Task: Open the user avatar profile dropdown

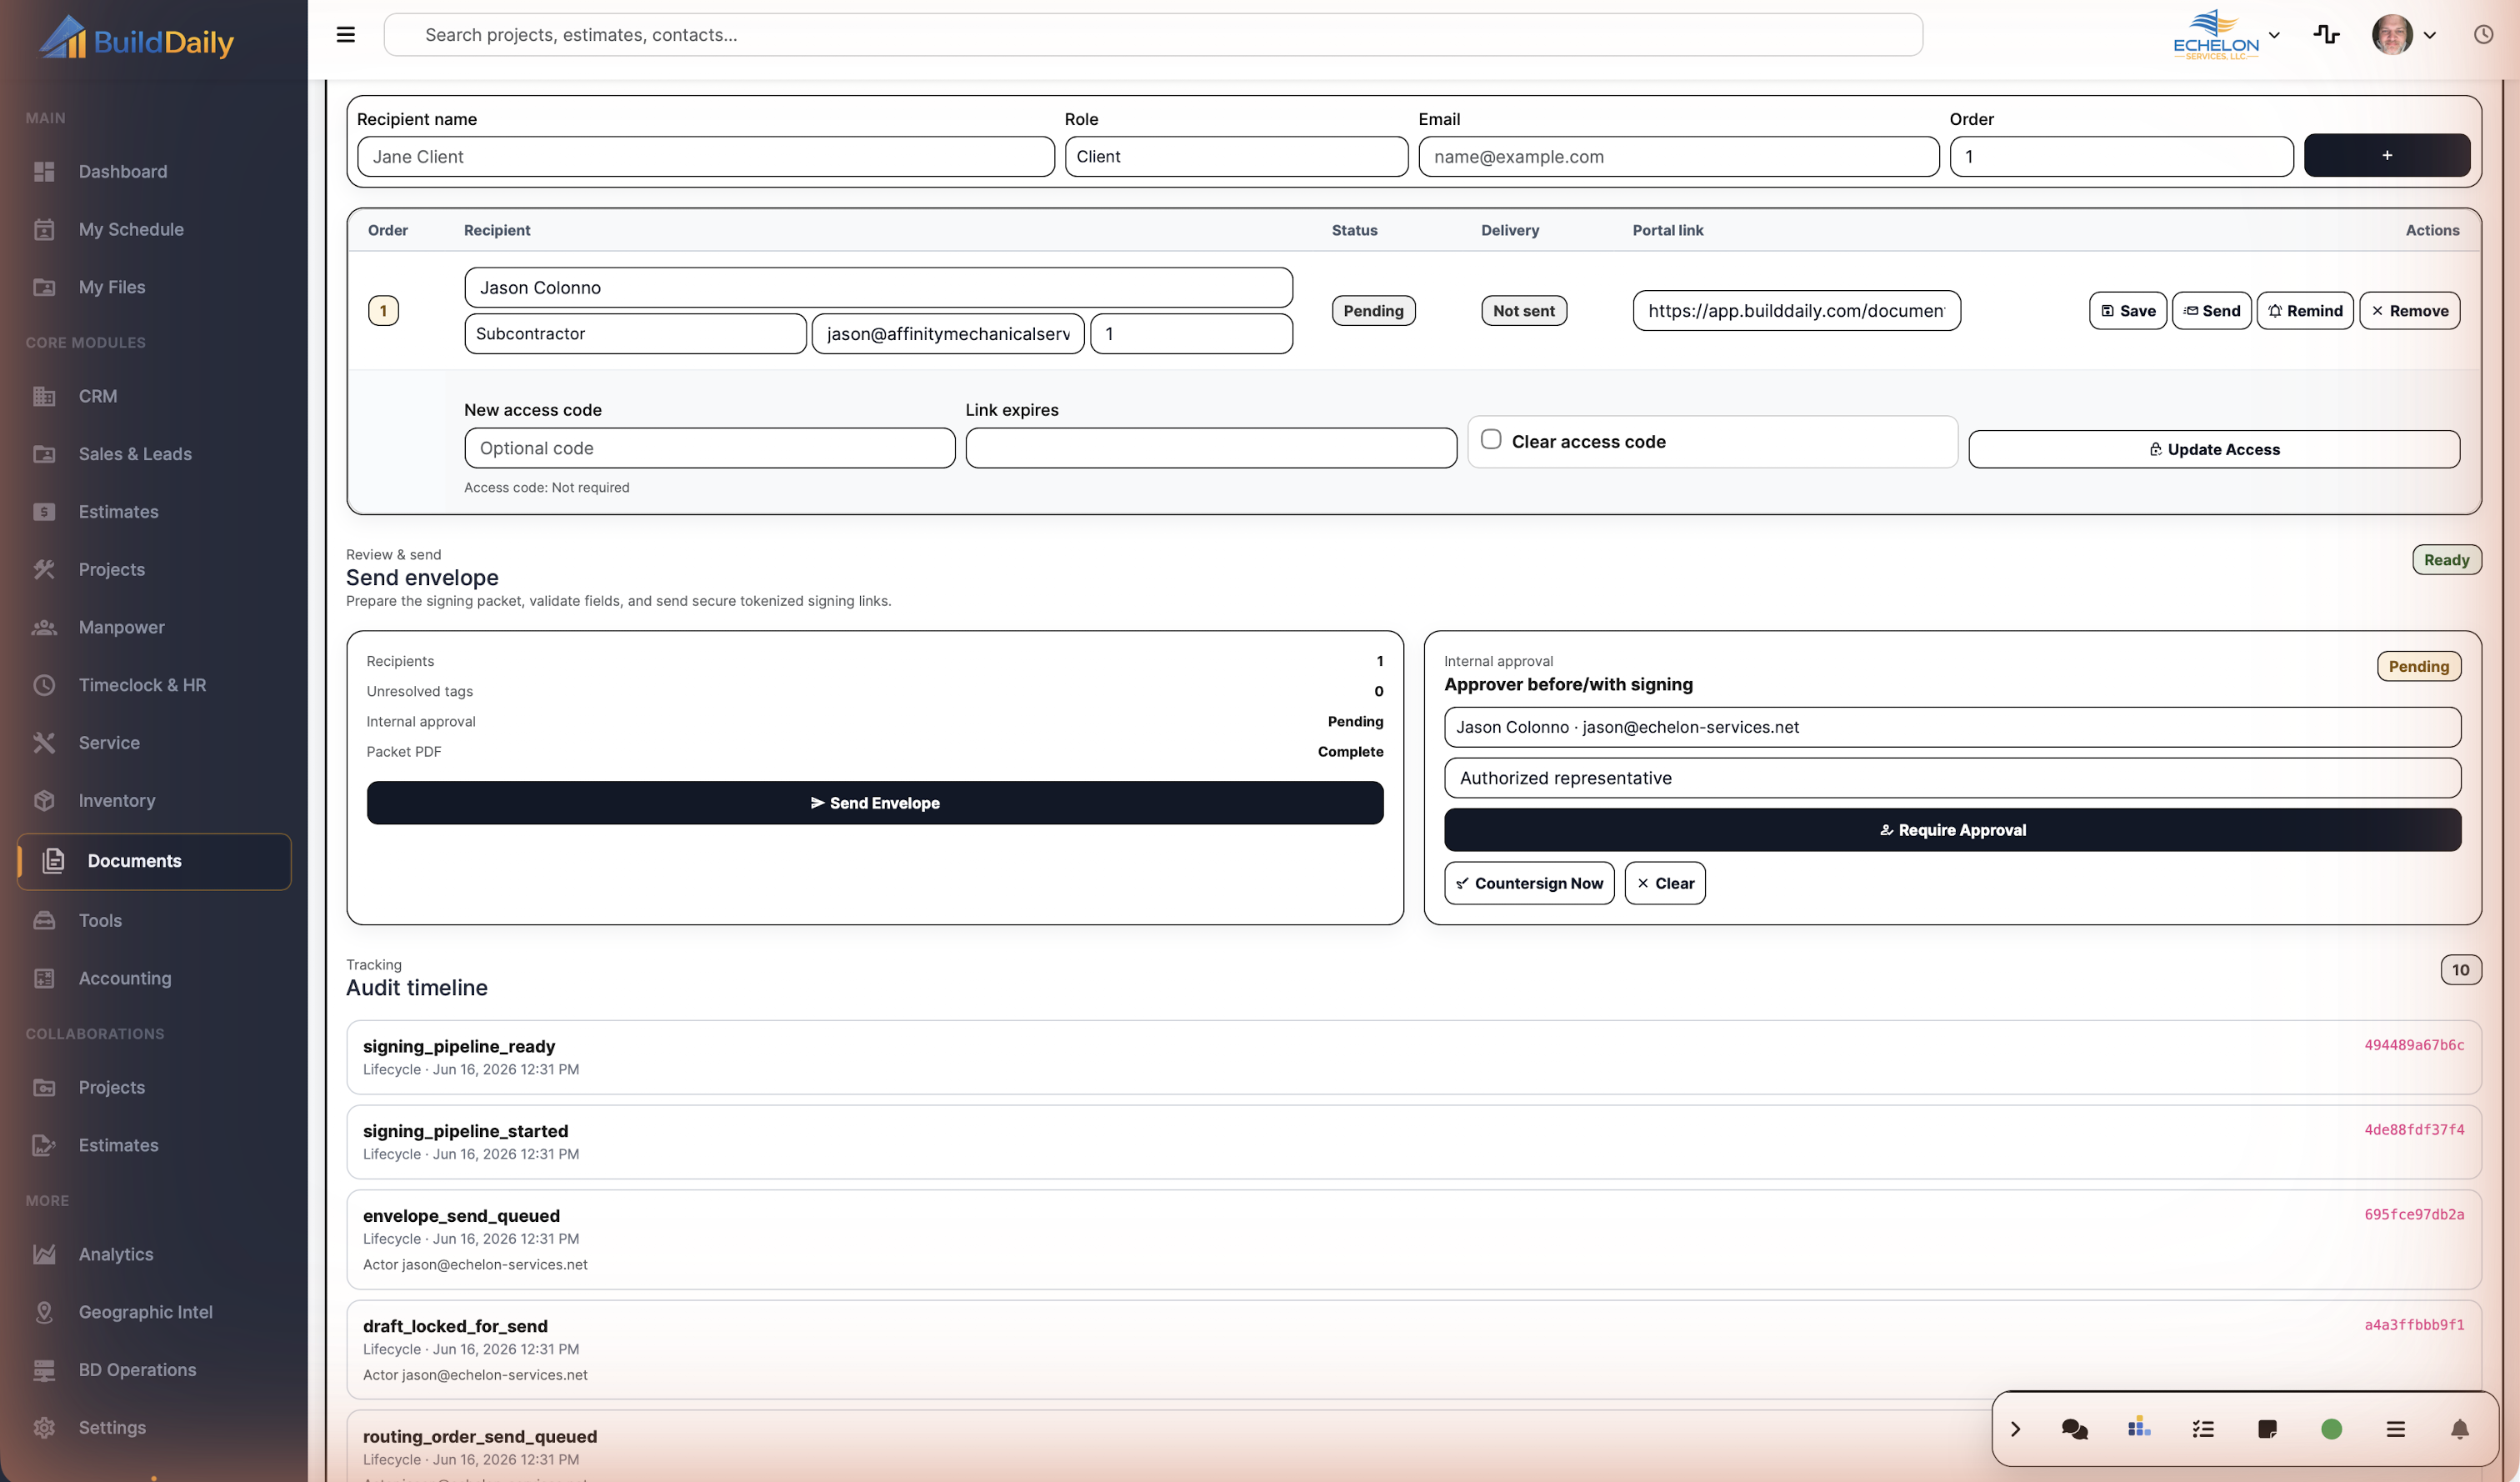Action: click(2404, 35)
